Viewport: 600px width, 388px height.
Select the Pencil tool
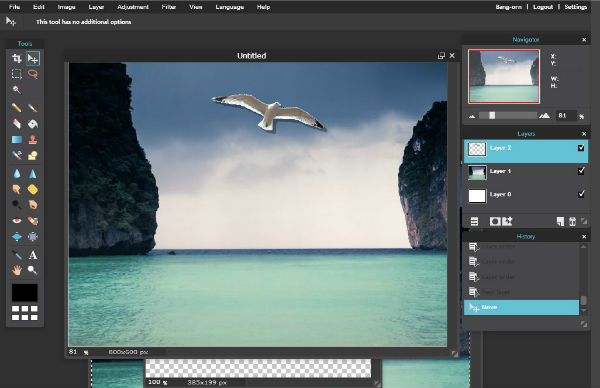point(16,108)
